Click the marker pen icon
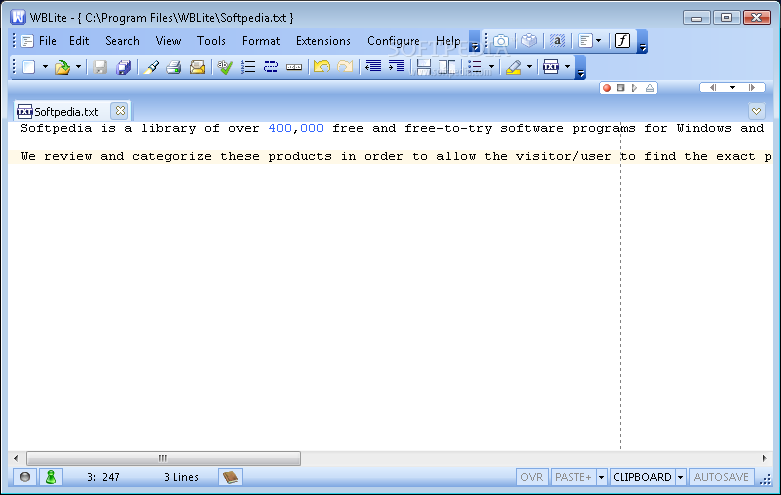781x495 pixels. pos(514,67)
